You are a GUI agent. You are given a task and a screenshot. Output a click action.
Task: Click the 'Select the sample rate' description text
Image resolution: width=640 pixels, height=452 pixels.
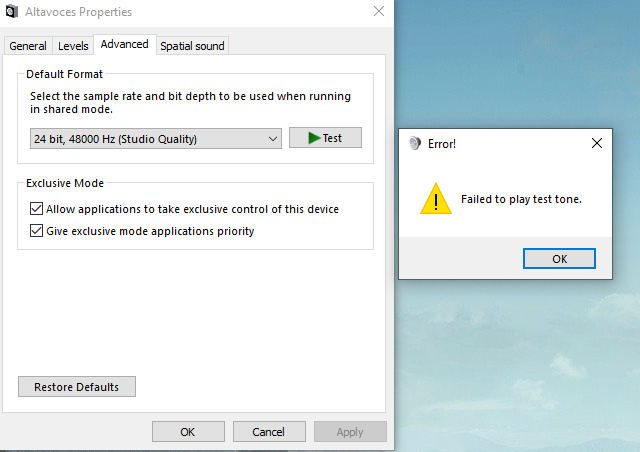coord(190,102)
